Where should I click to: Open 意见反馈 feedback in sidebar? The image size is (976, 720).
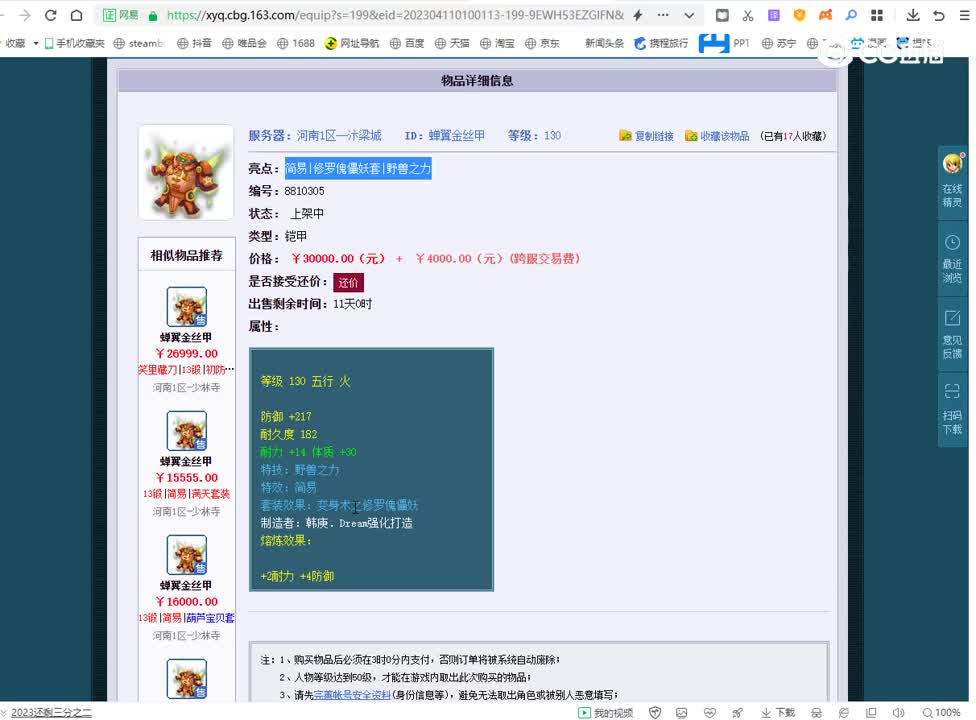(x=952, y=334)
